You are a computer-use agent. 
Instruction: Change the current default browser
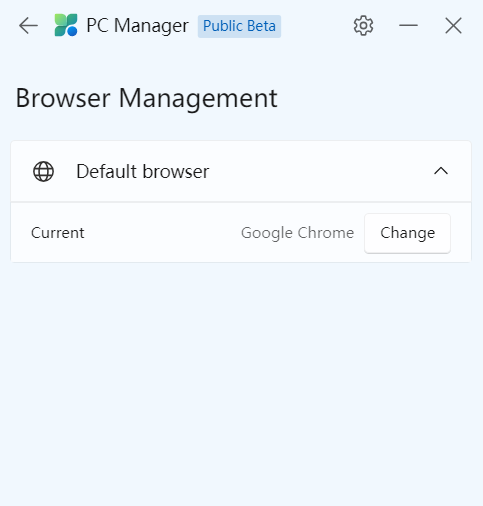[407, 233]
